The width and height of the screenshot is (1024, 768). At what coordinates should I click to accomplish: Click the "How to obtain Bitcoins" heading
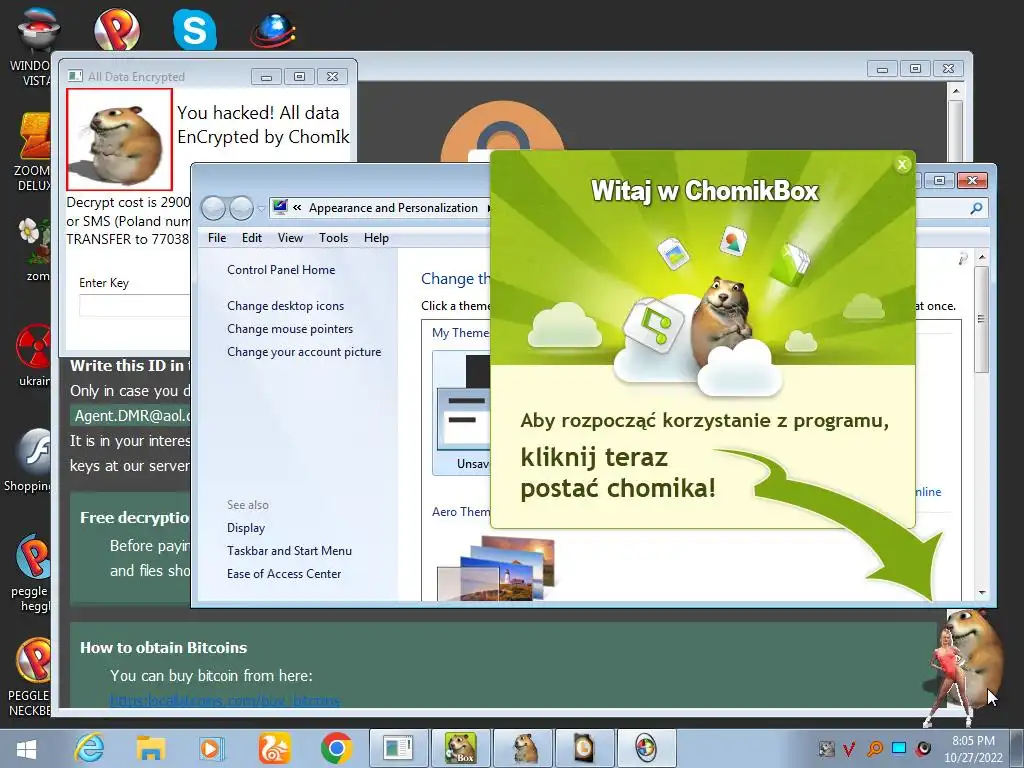tap(163, 647)
